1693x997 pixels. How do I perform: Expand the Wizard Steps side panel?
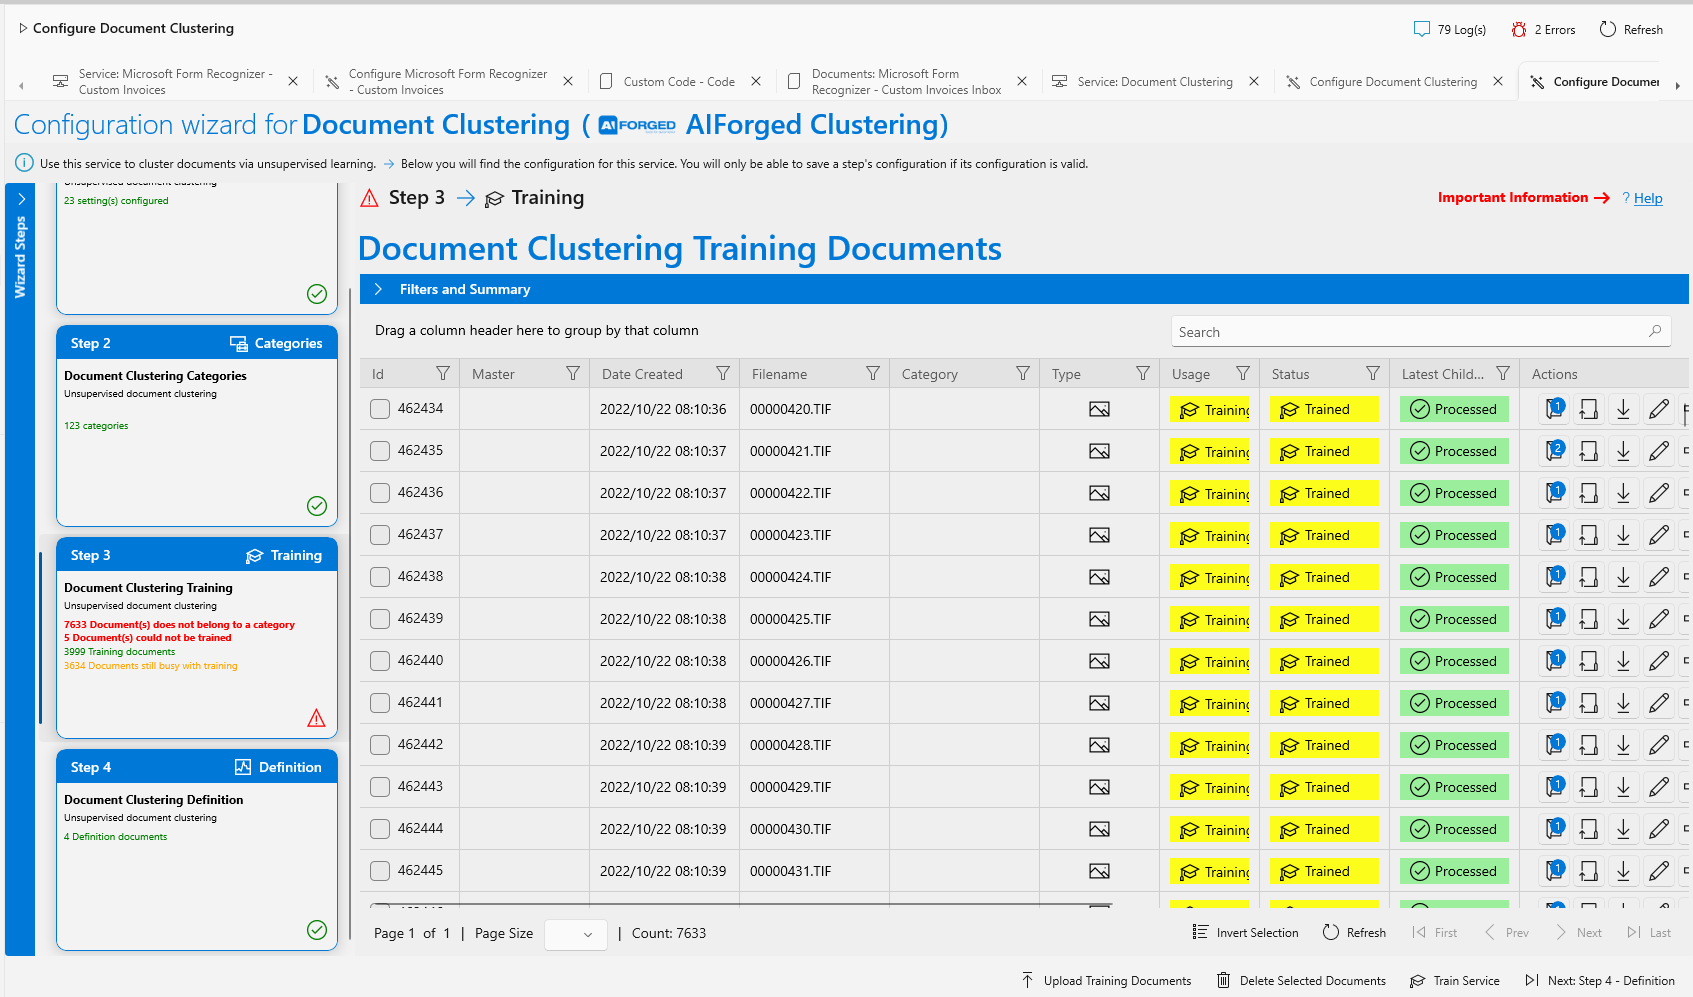click(20, 199)
